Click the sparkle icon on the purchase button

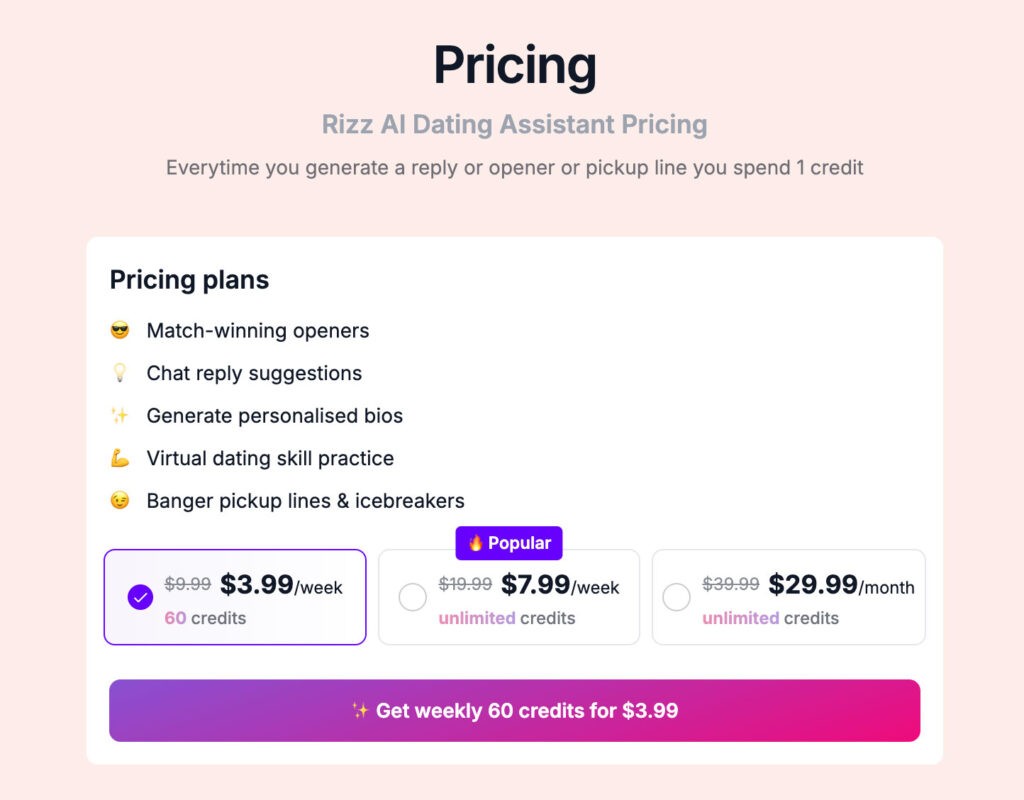(x=361, y=711)
